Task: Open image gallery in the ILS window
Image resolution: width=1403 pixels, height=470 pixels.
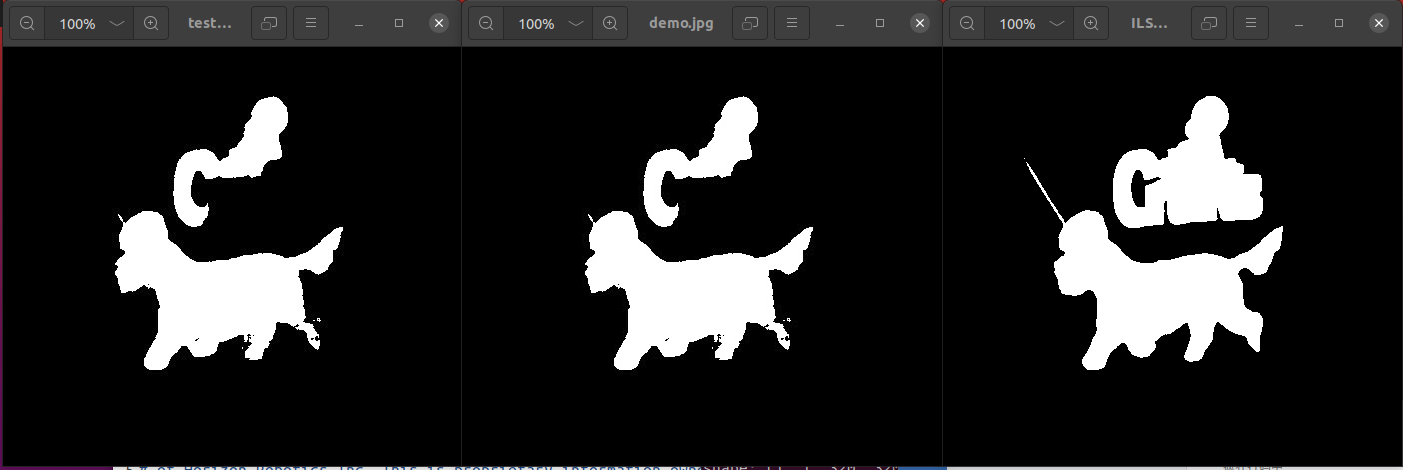Action: pyautogui.click(x=1209, y=23)
